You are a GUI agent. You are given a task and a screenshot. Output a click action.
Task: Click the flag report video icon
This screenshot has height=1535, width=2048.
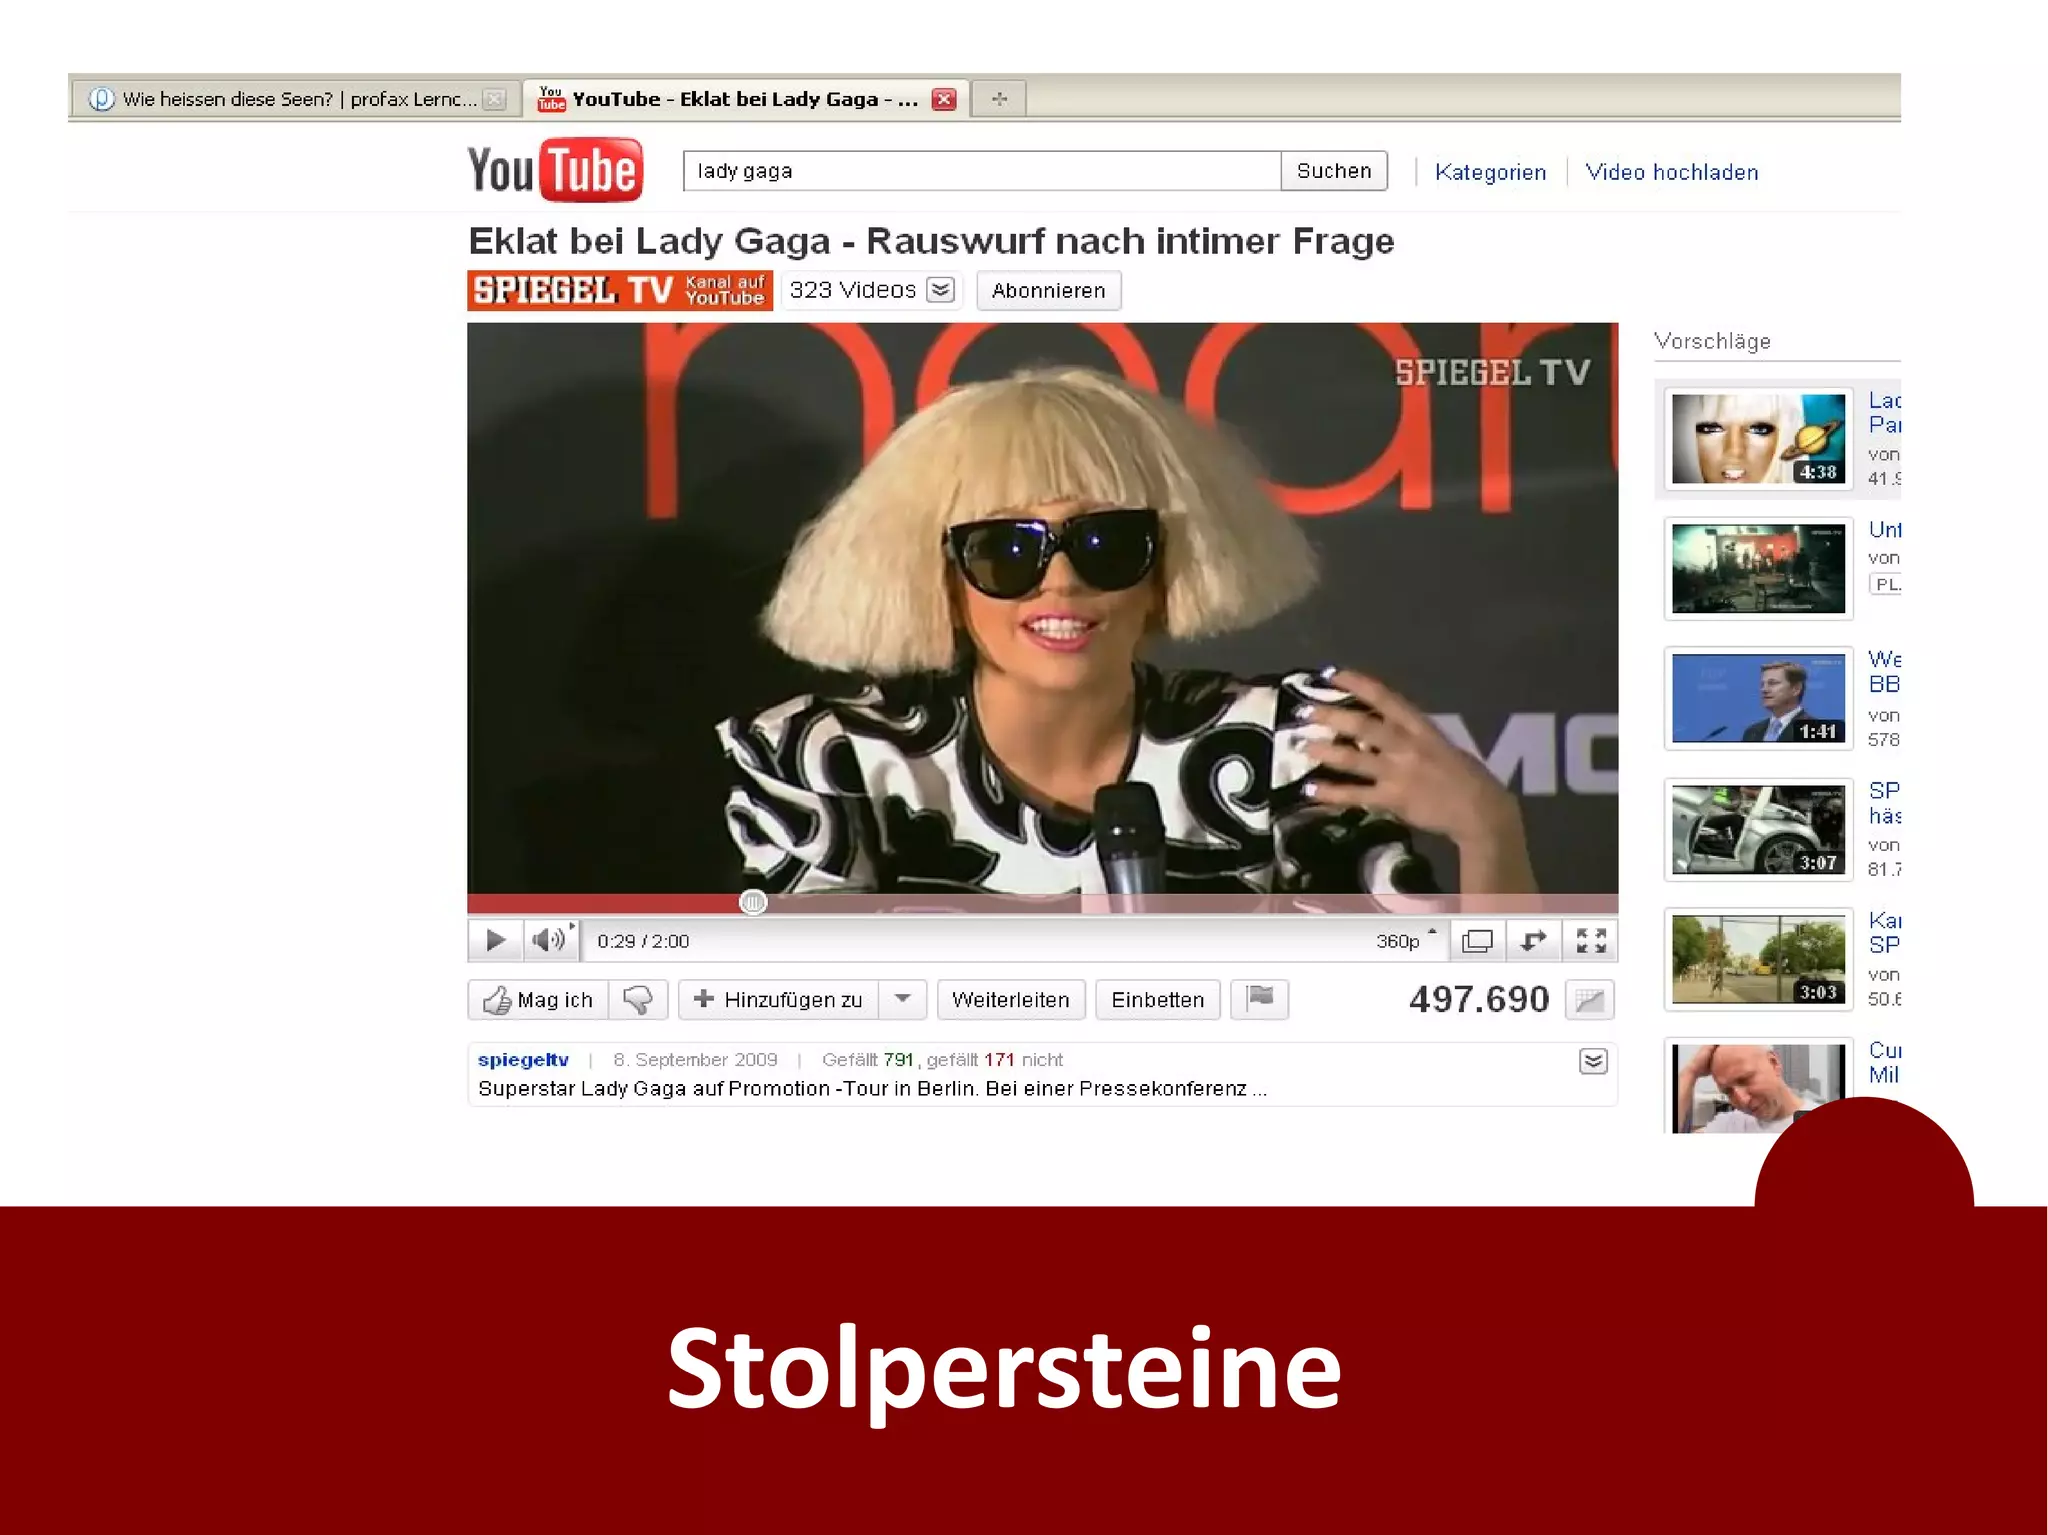click(1260, 998)
